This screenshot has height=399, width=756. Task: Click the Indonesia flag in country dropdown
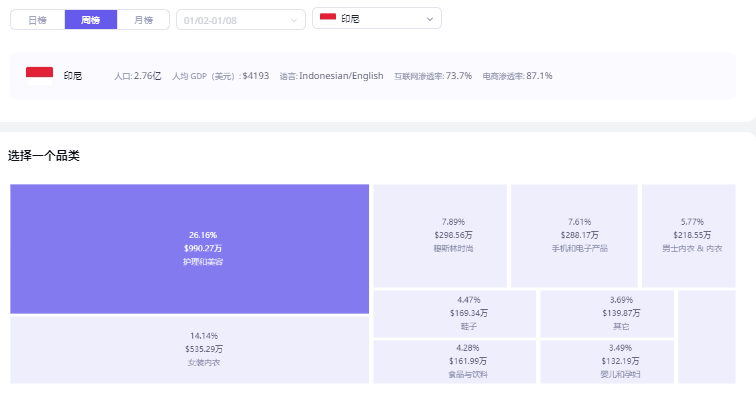(328, 18)
